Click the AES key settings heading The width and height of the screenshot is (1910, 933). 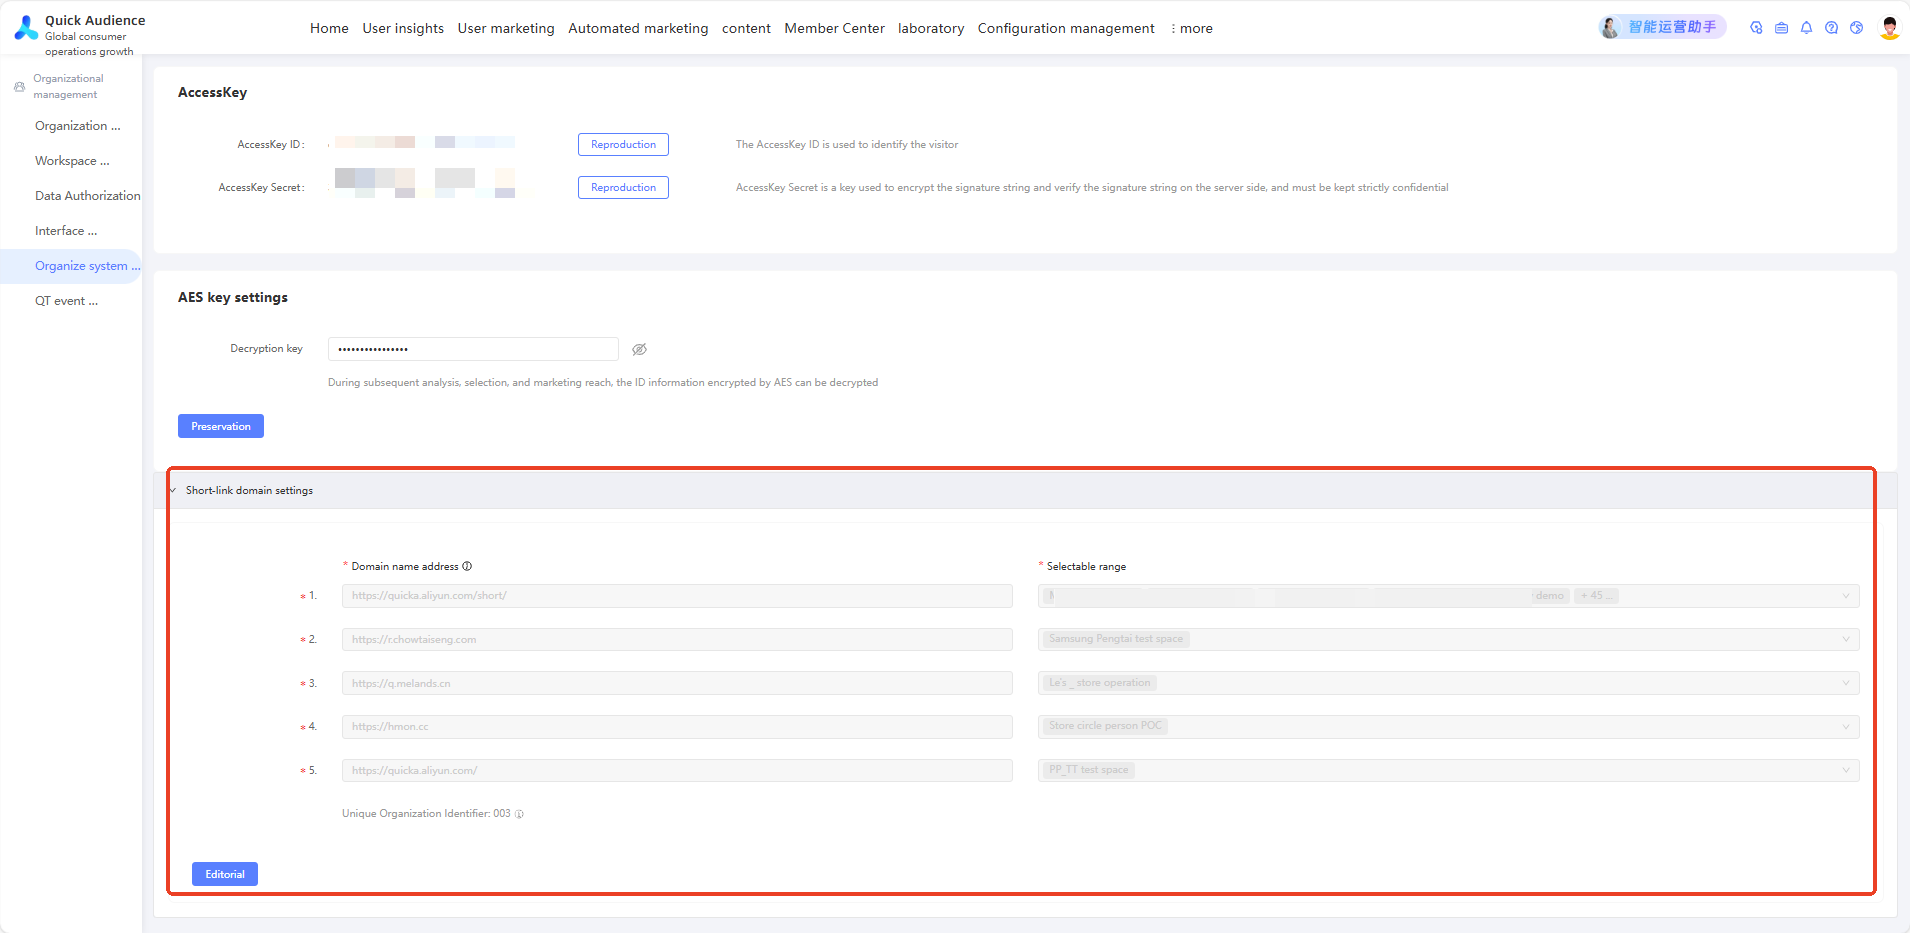click(x=233, y=297)
